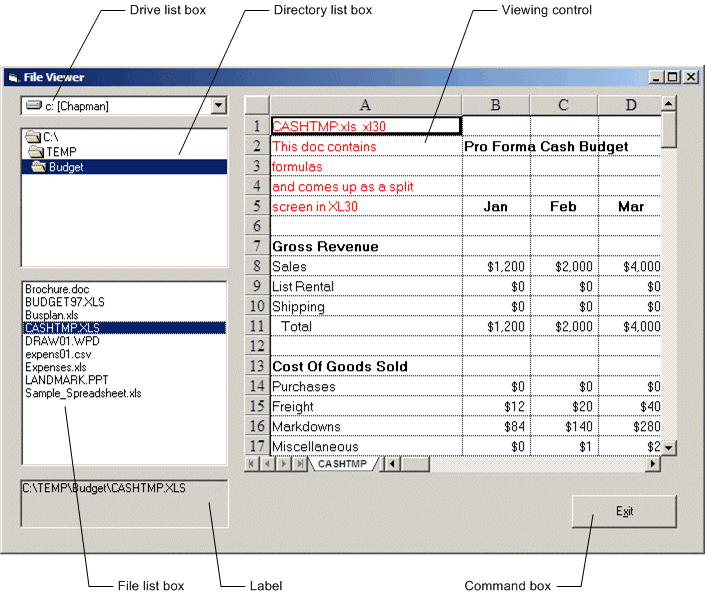The image size is (705, 594).
Task: Go to first sheet tab arrow
Action: tap(251, 464)
